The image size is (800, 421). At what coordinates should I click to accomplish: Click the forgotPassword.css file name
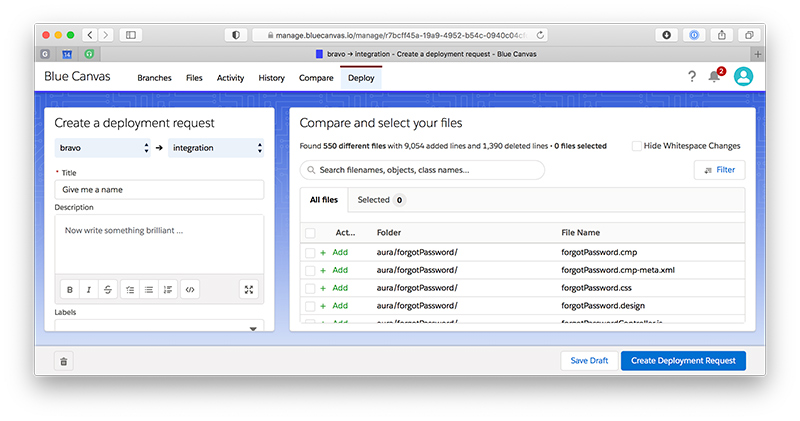tap(596, 288)
